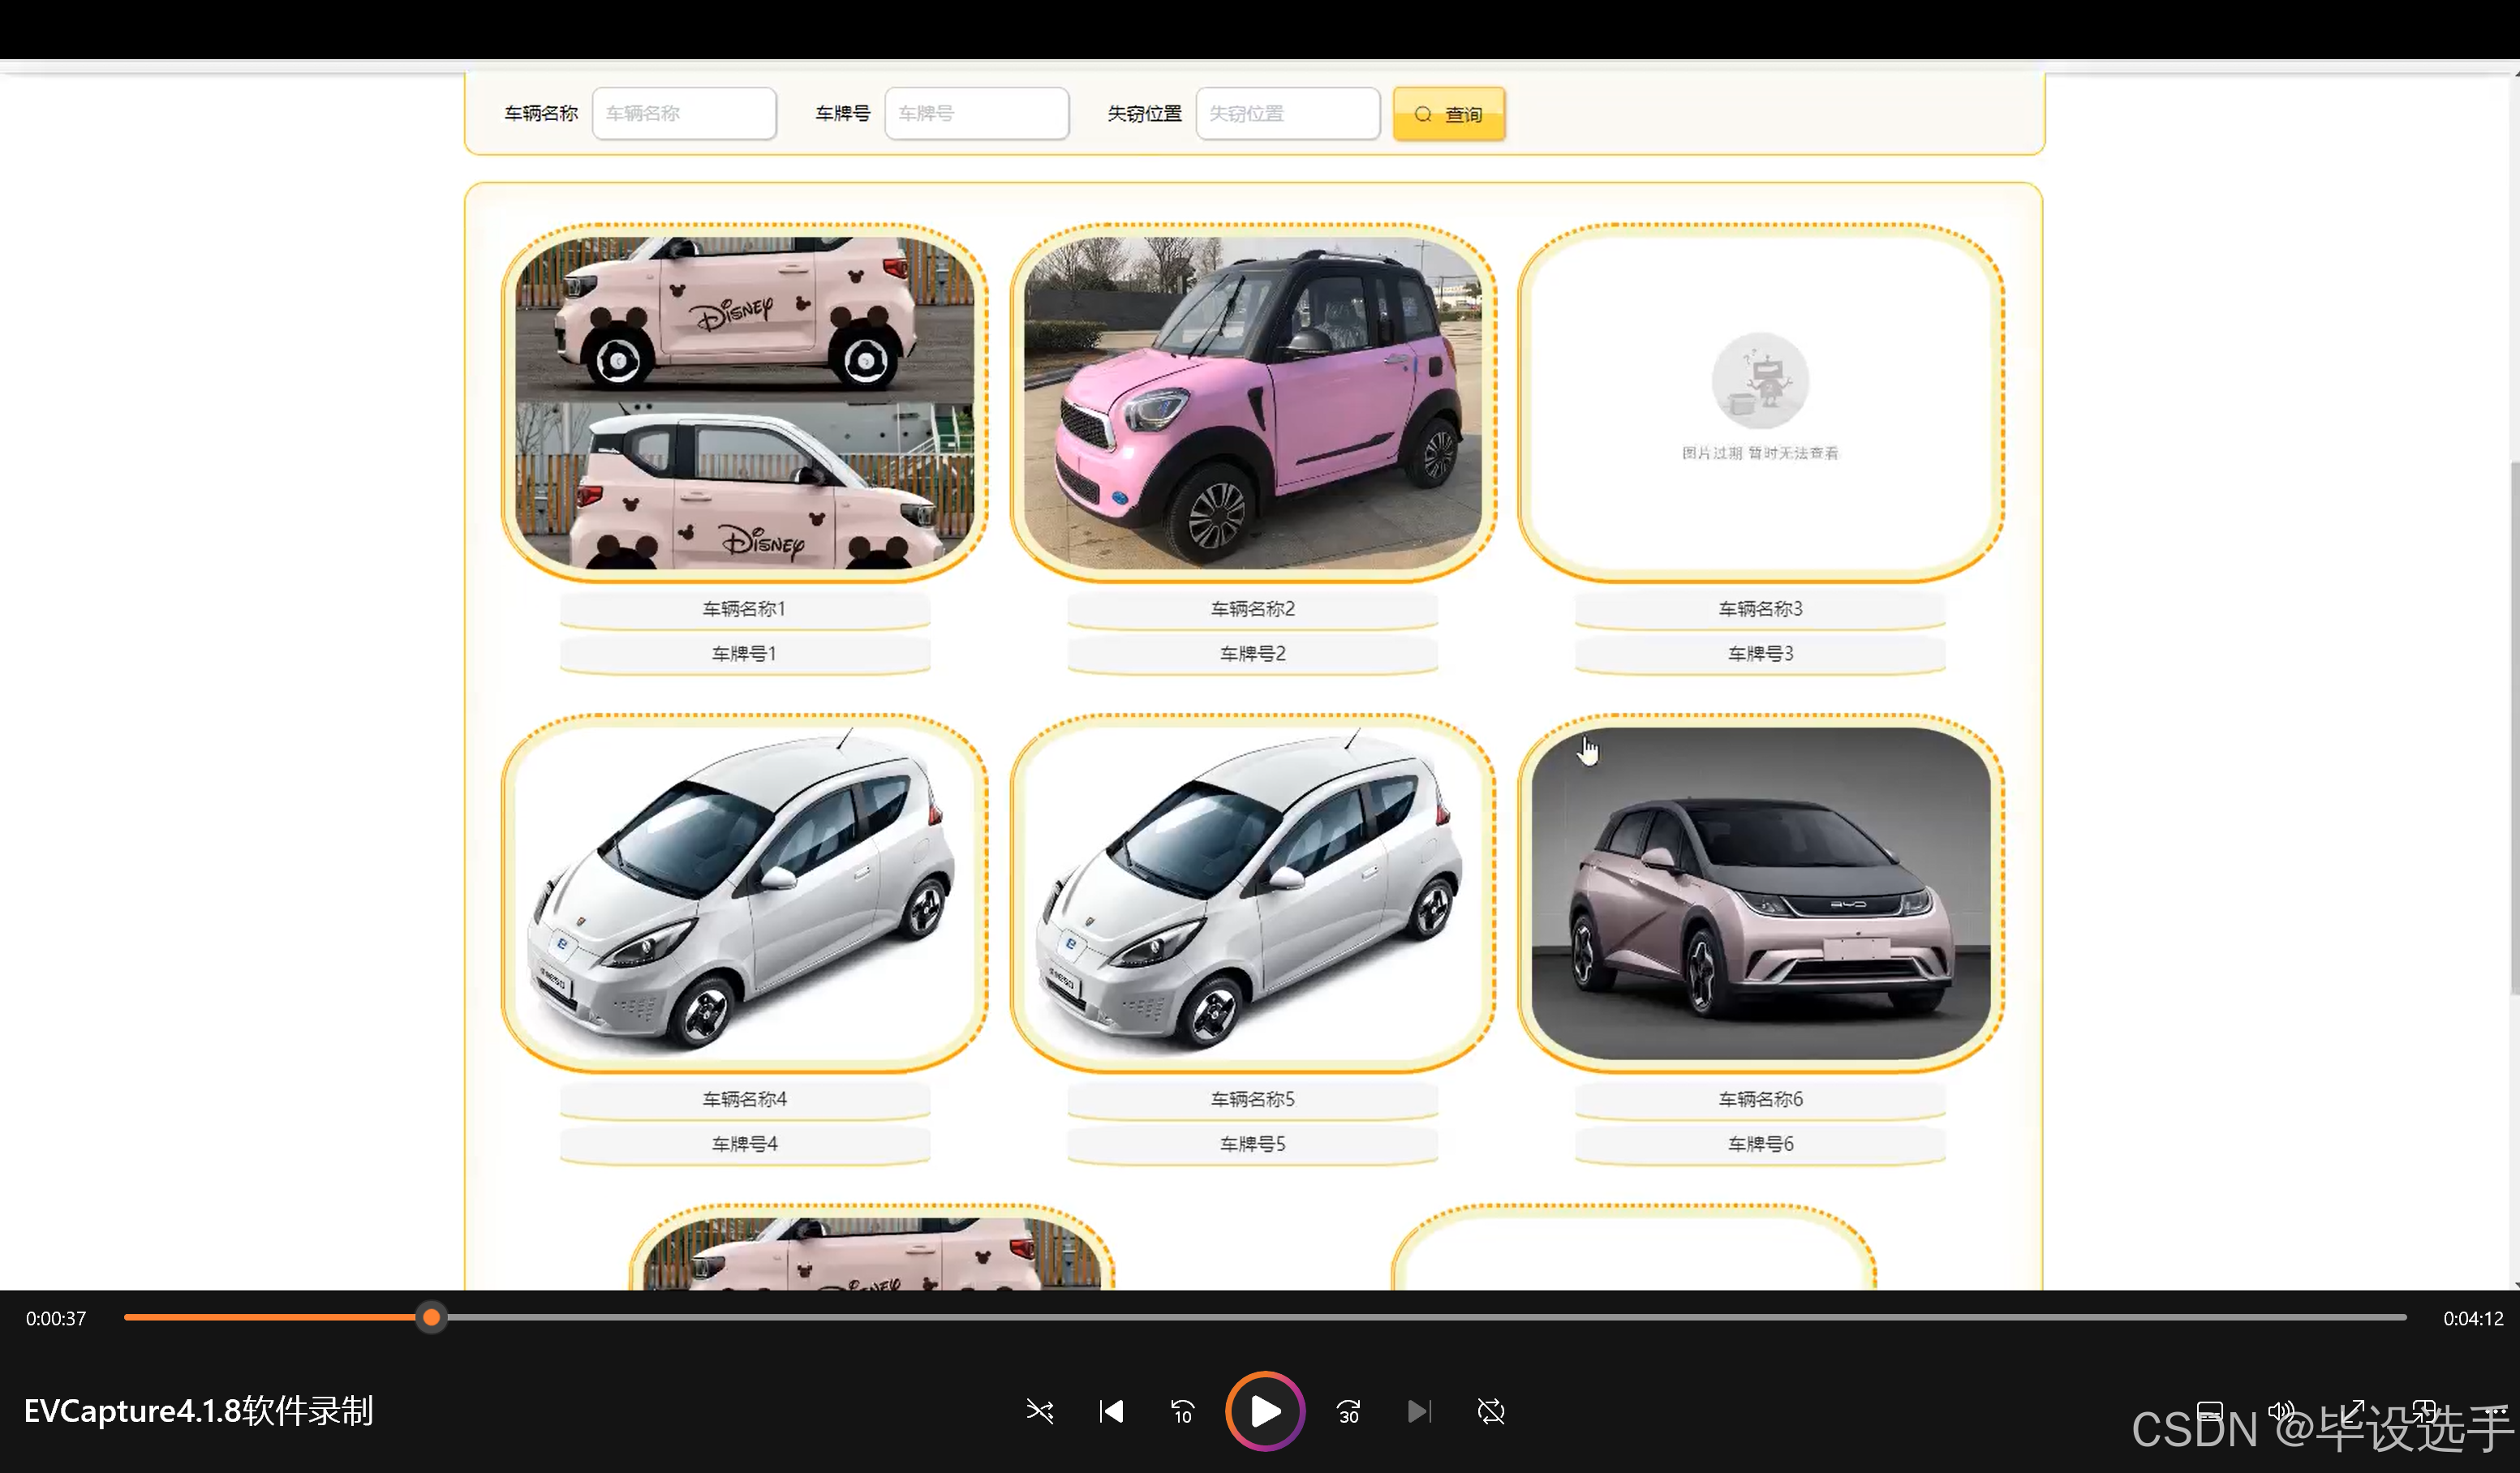The image size is (2520, 1473).
Task: Click the 车牌号4 label
Action: tap(745, 1144)
